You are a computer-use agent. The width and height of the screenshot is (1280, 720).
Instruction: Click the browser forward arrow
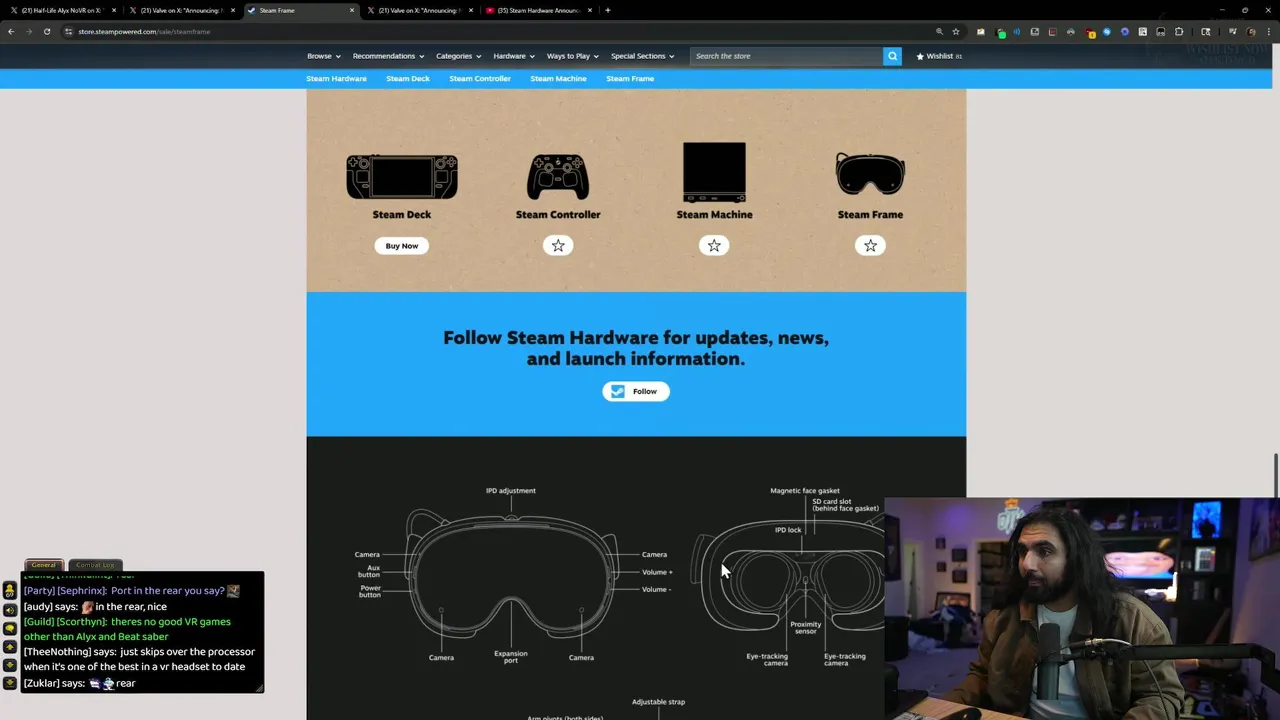(29, 31)
